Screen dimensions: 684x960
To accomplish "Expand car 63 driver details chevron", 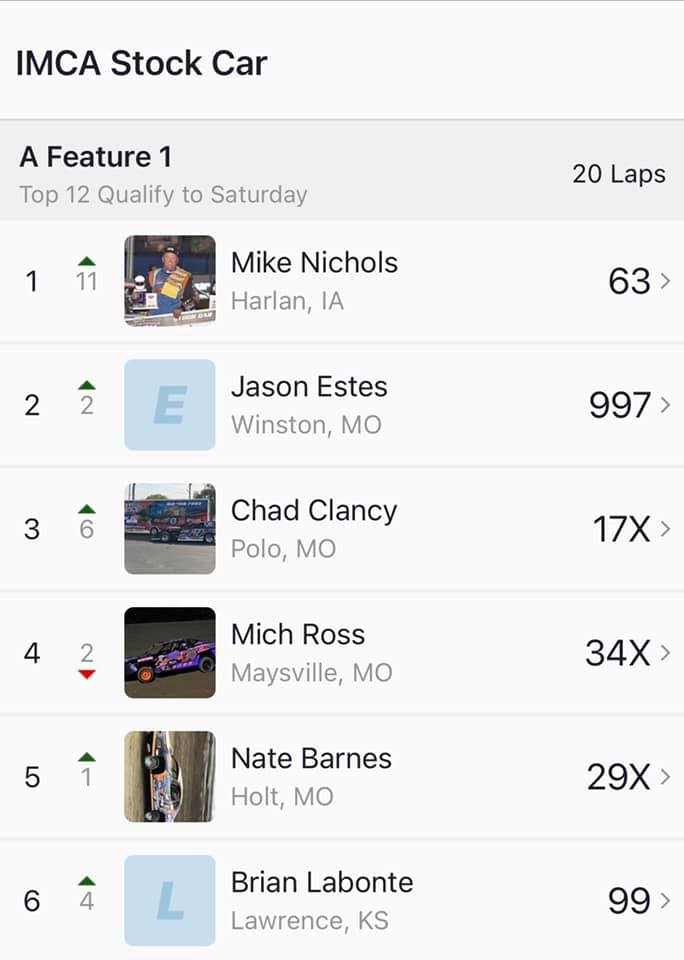I will (x=666, y=282).
